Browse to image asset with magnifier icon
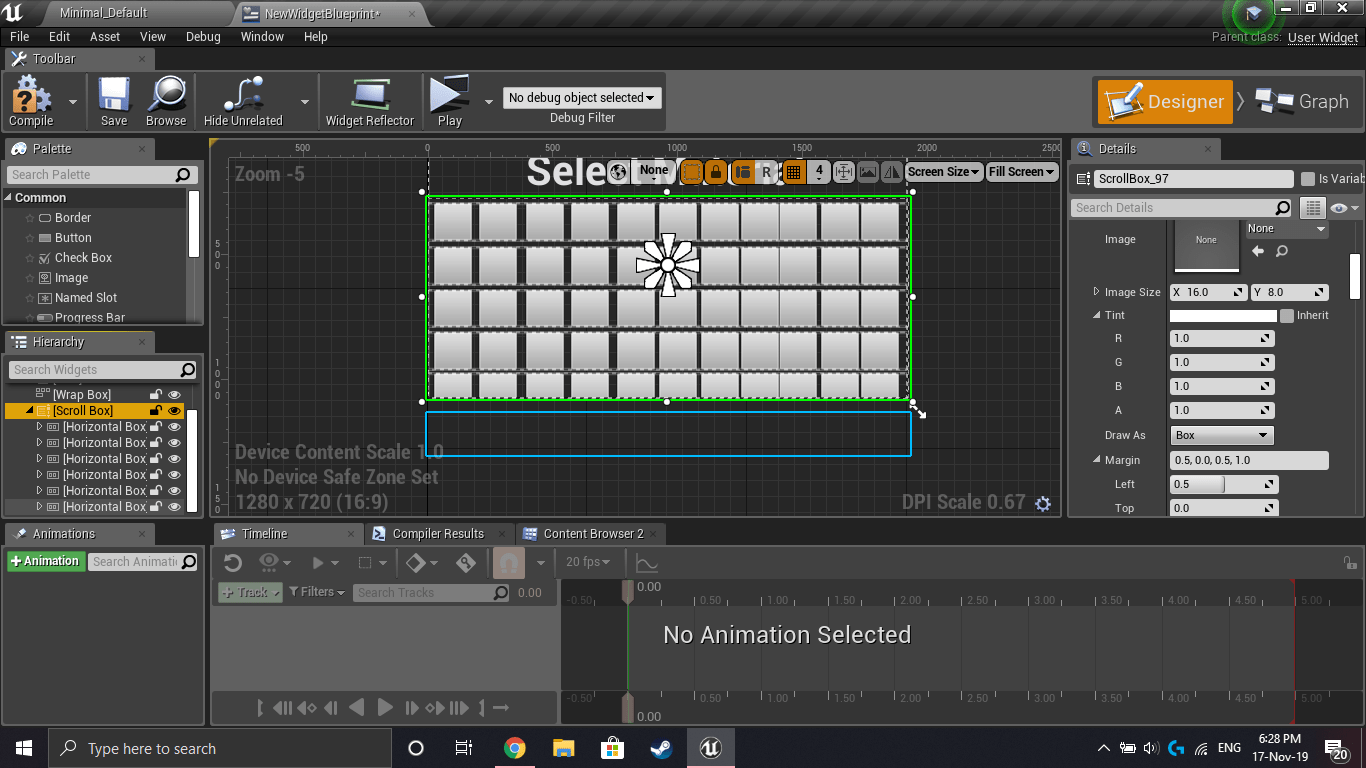1366x768 pixels. pos(1282,251)
